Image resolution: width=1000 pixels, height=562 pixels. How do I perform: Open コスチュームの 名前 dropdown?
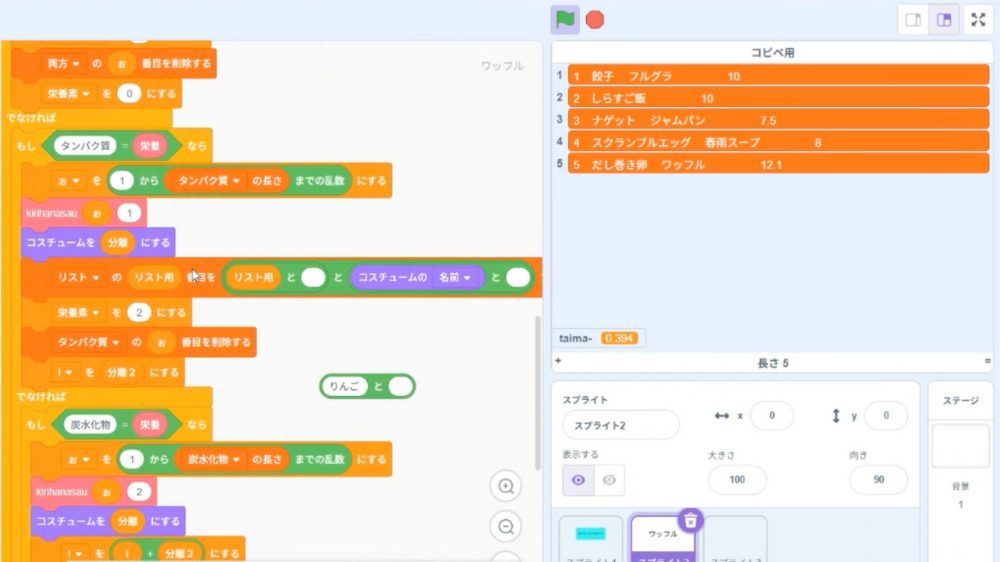click(454, 277)
